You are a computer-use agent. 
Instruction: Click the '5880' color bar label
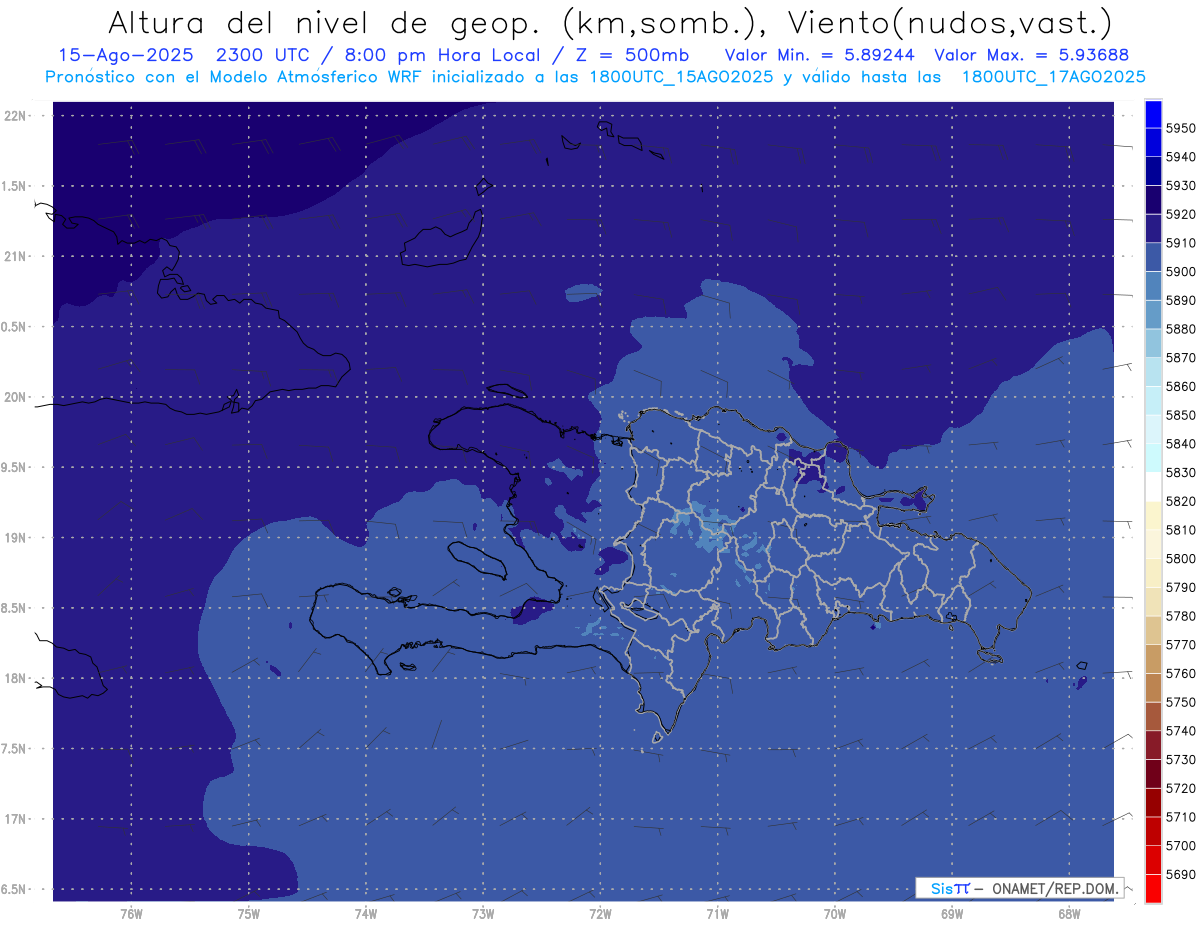(x=1180, y=329)
